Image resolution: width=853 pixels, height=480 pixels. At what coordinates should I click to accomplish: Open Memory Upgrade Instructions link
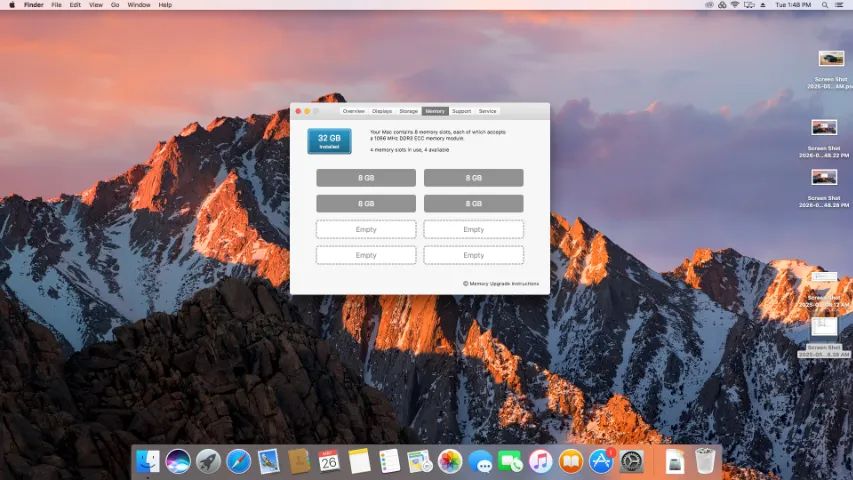501,284
